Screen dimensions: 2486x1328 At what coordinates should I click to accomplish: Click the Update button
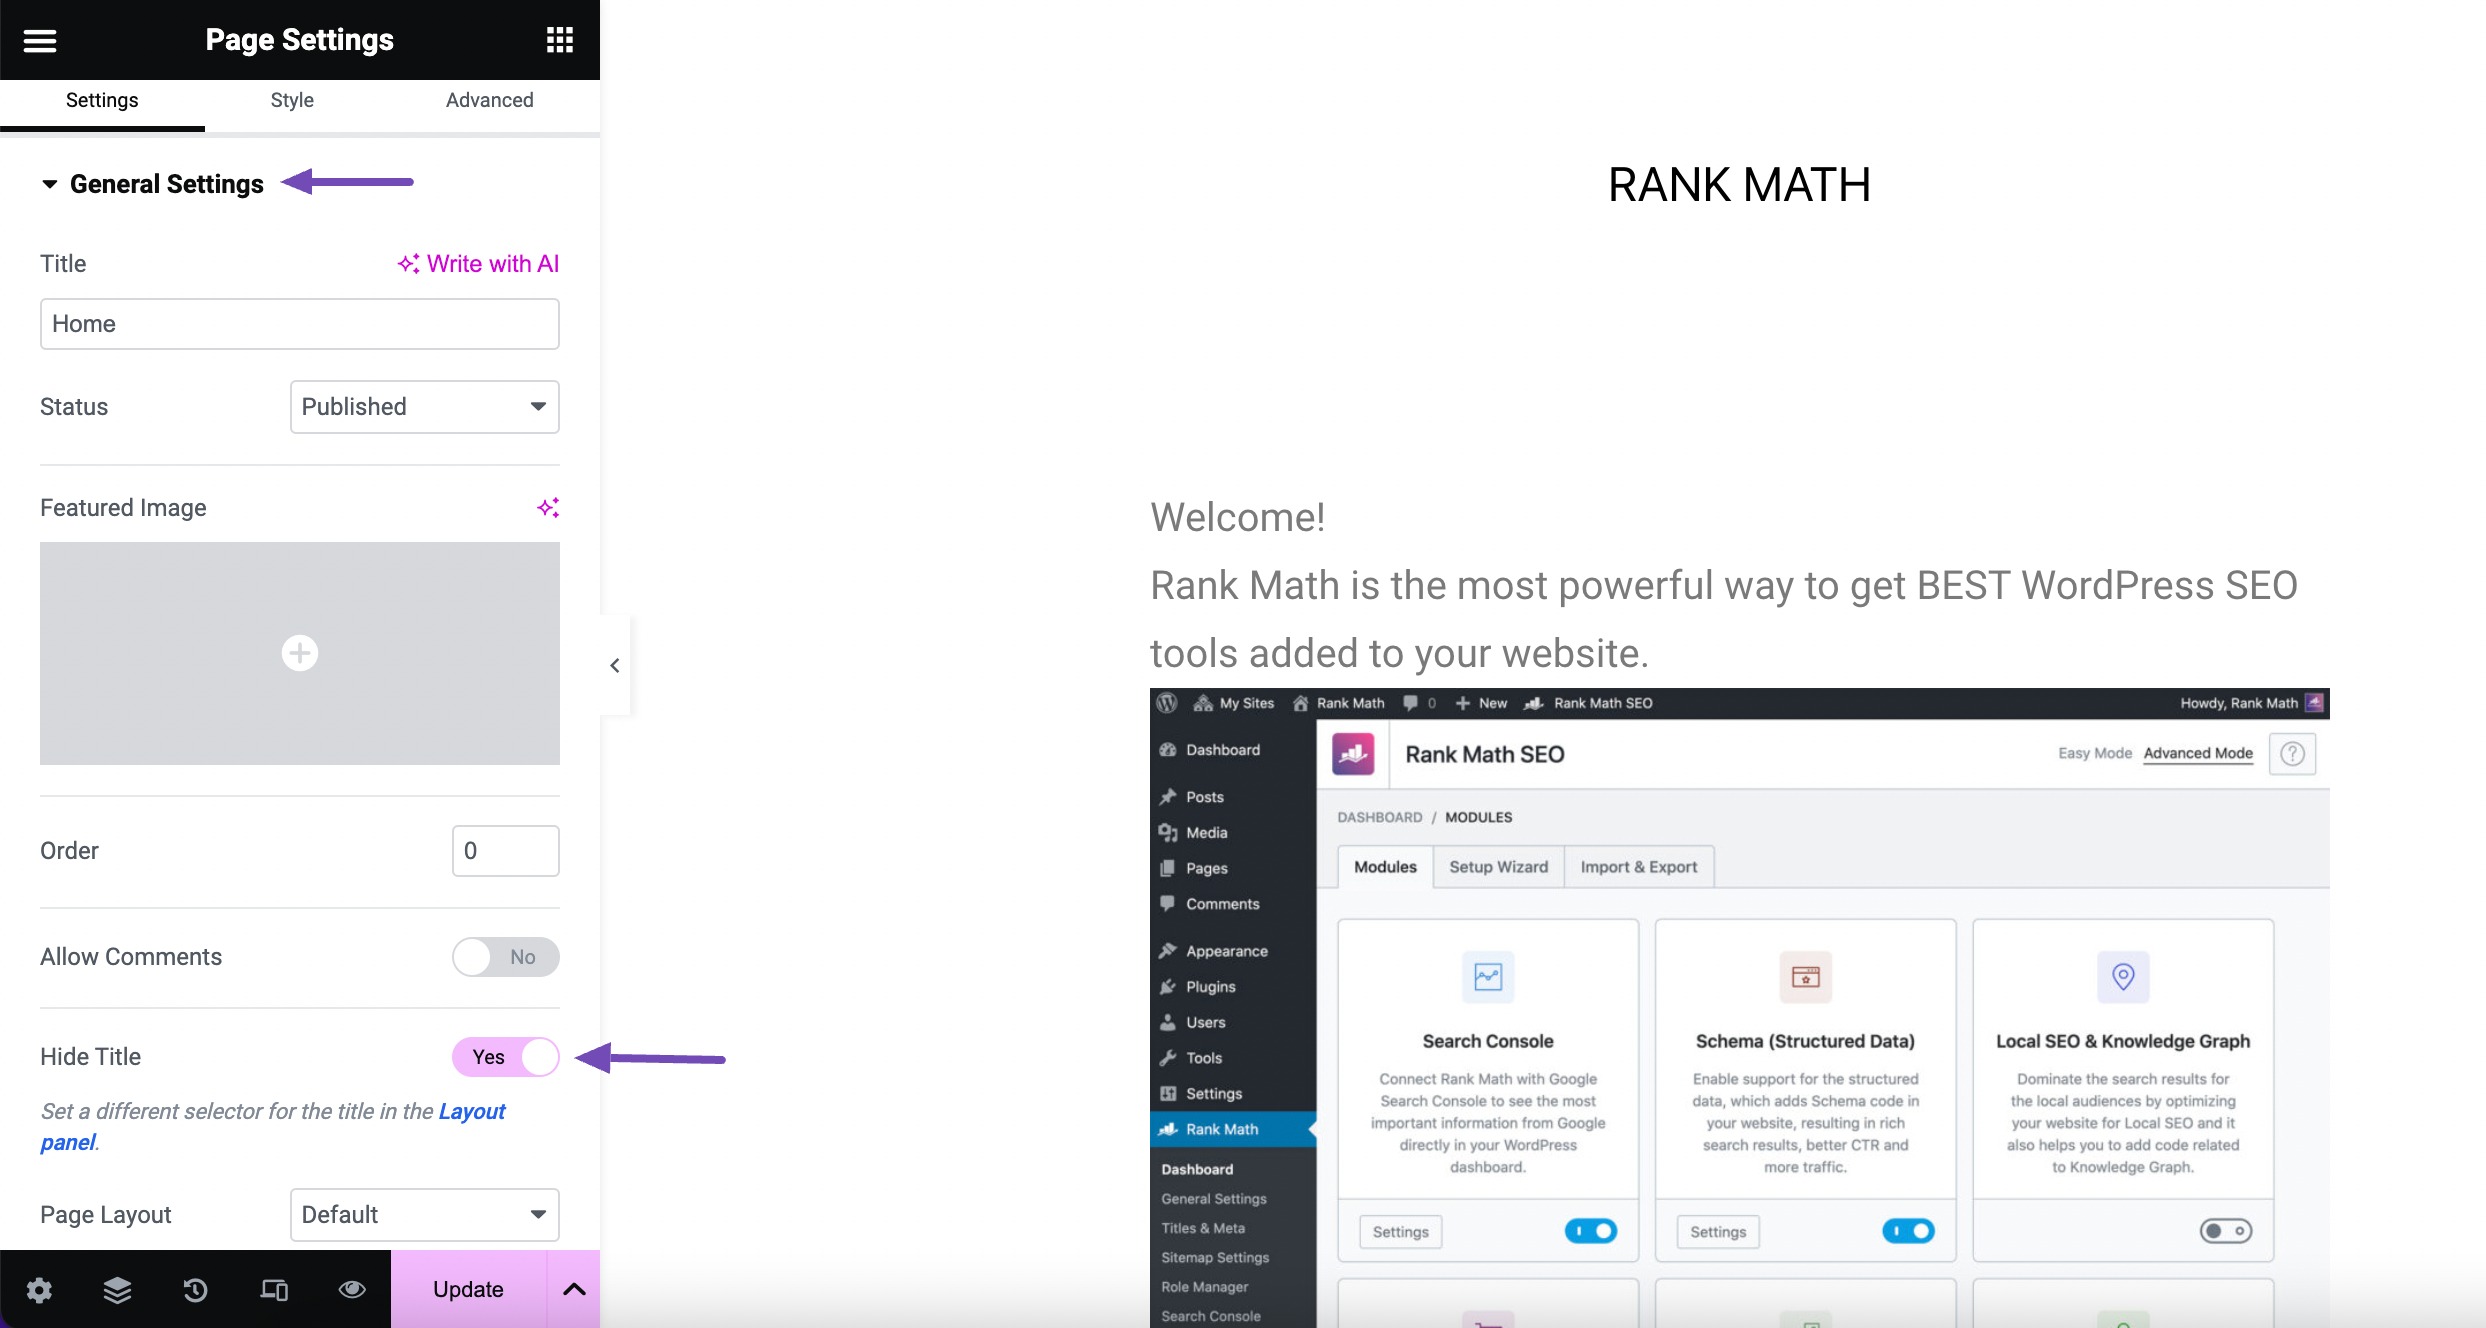coord(469,1290)
